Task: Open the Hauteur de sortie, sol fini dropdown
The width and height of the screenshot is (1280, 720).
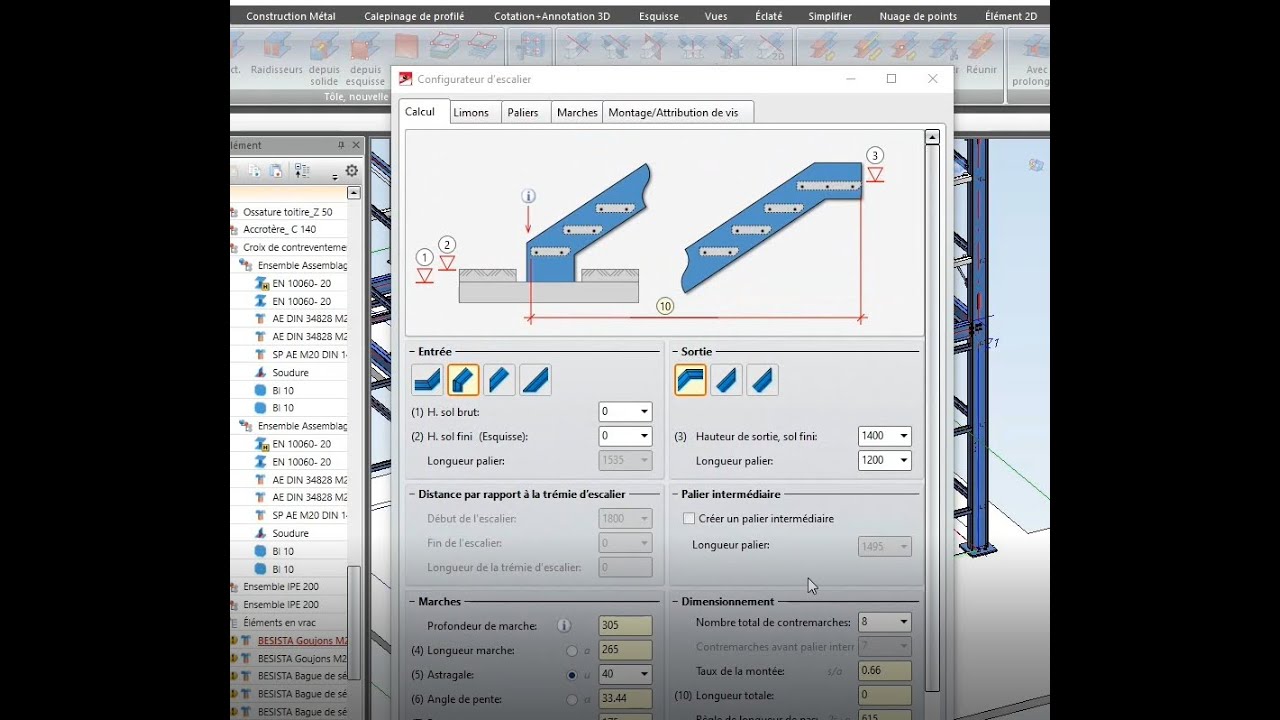Action: [904, 436]
